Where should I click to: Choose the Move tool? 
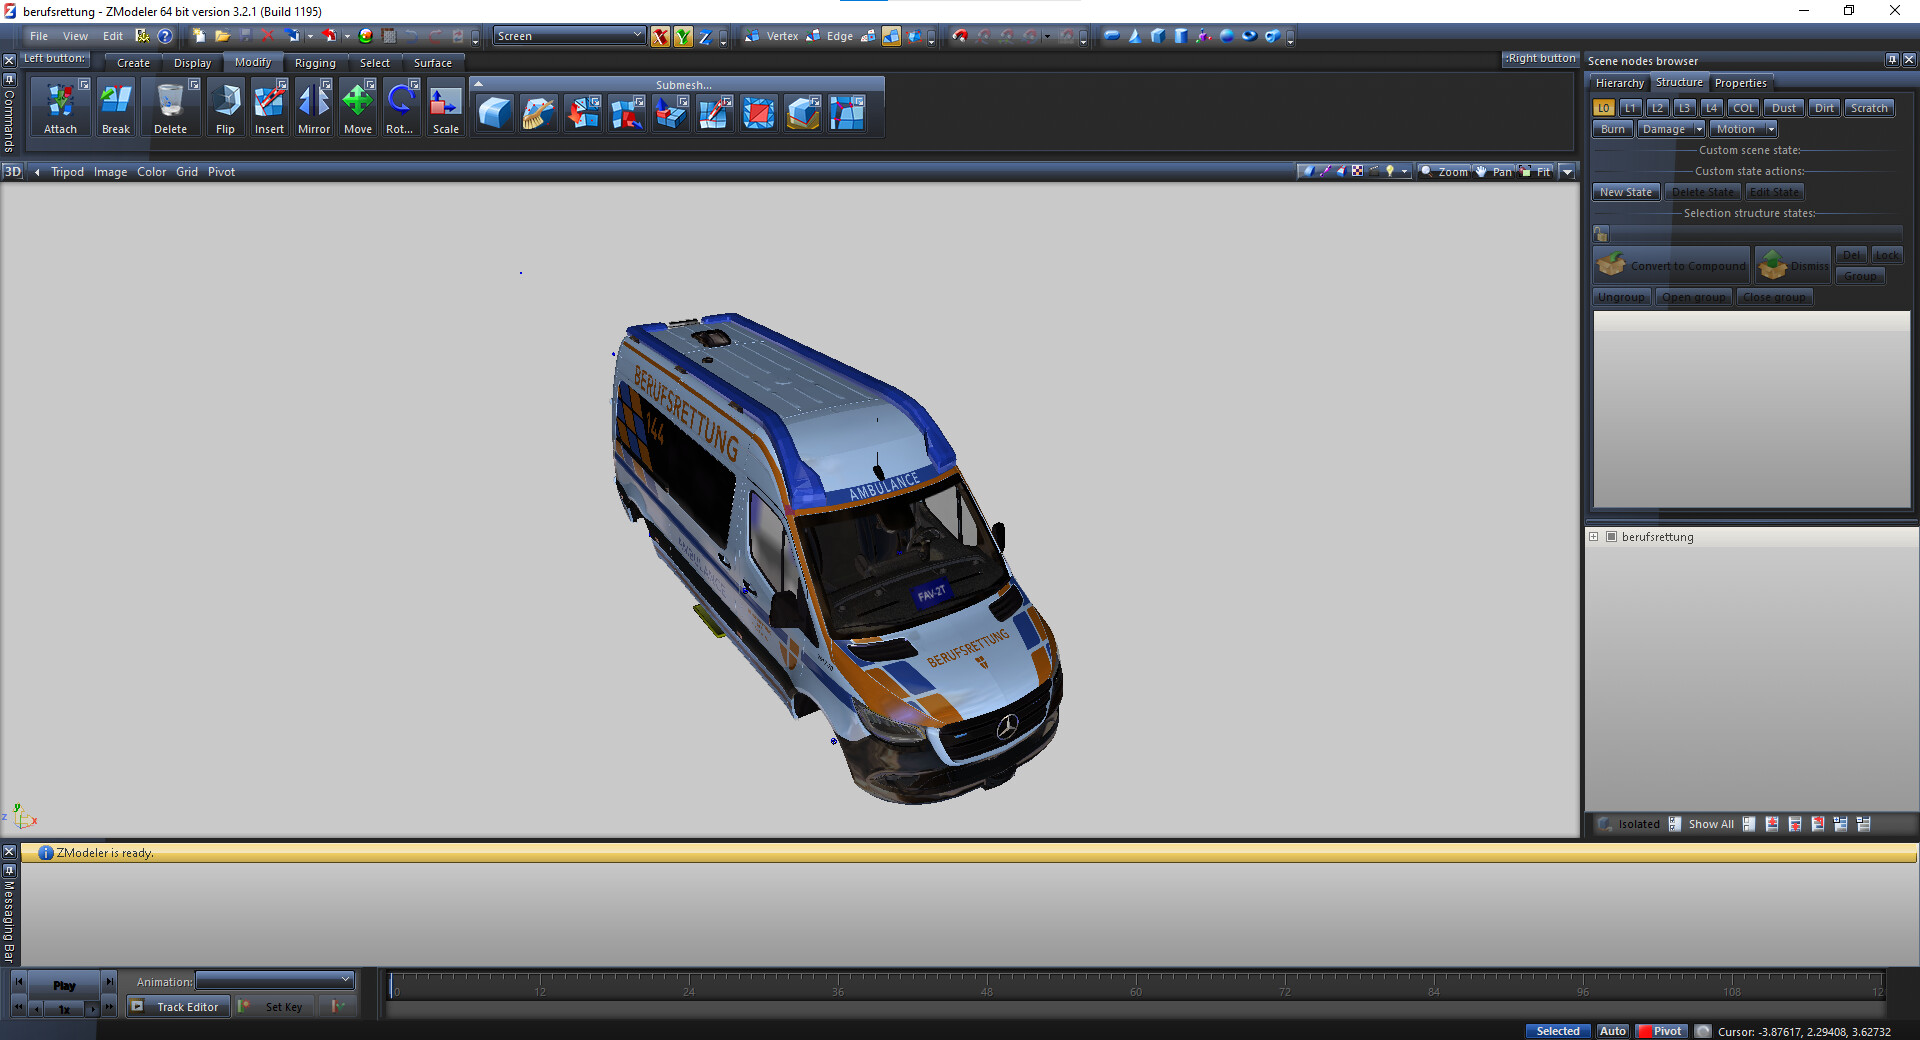[357, 107]
